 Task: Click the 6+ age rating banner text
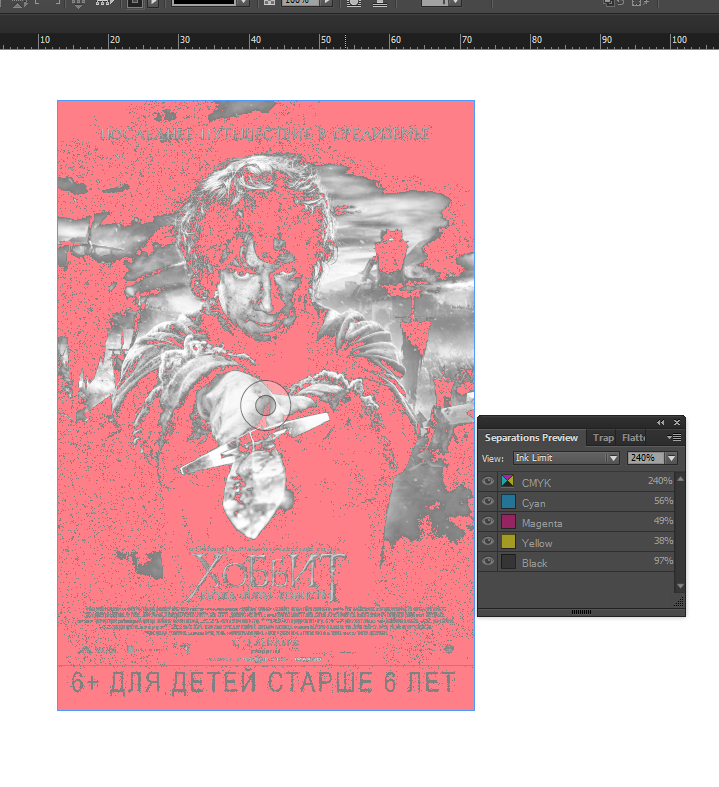pyautogui.click(x=263, y=683)
